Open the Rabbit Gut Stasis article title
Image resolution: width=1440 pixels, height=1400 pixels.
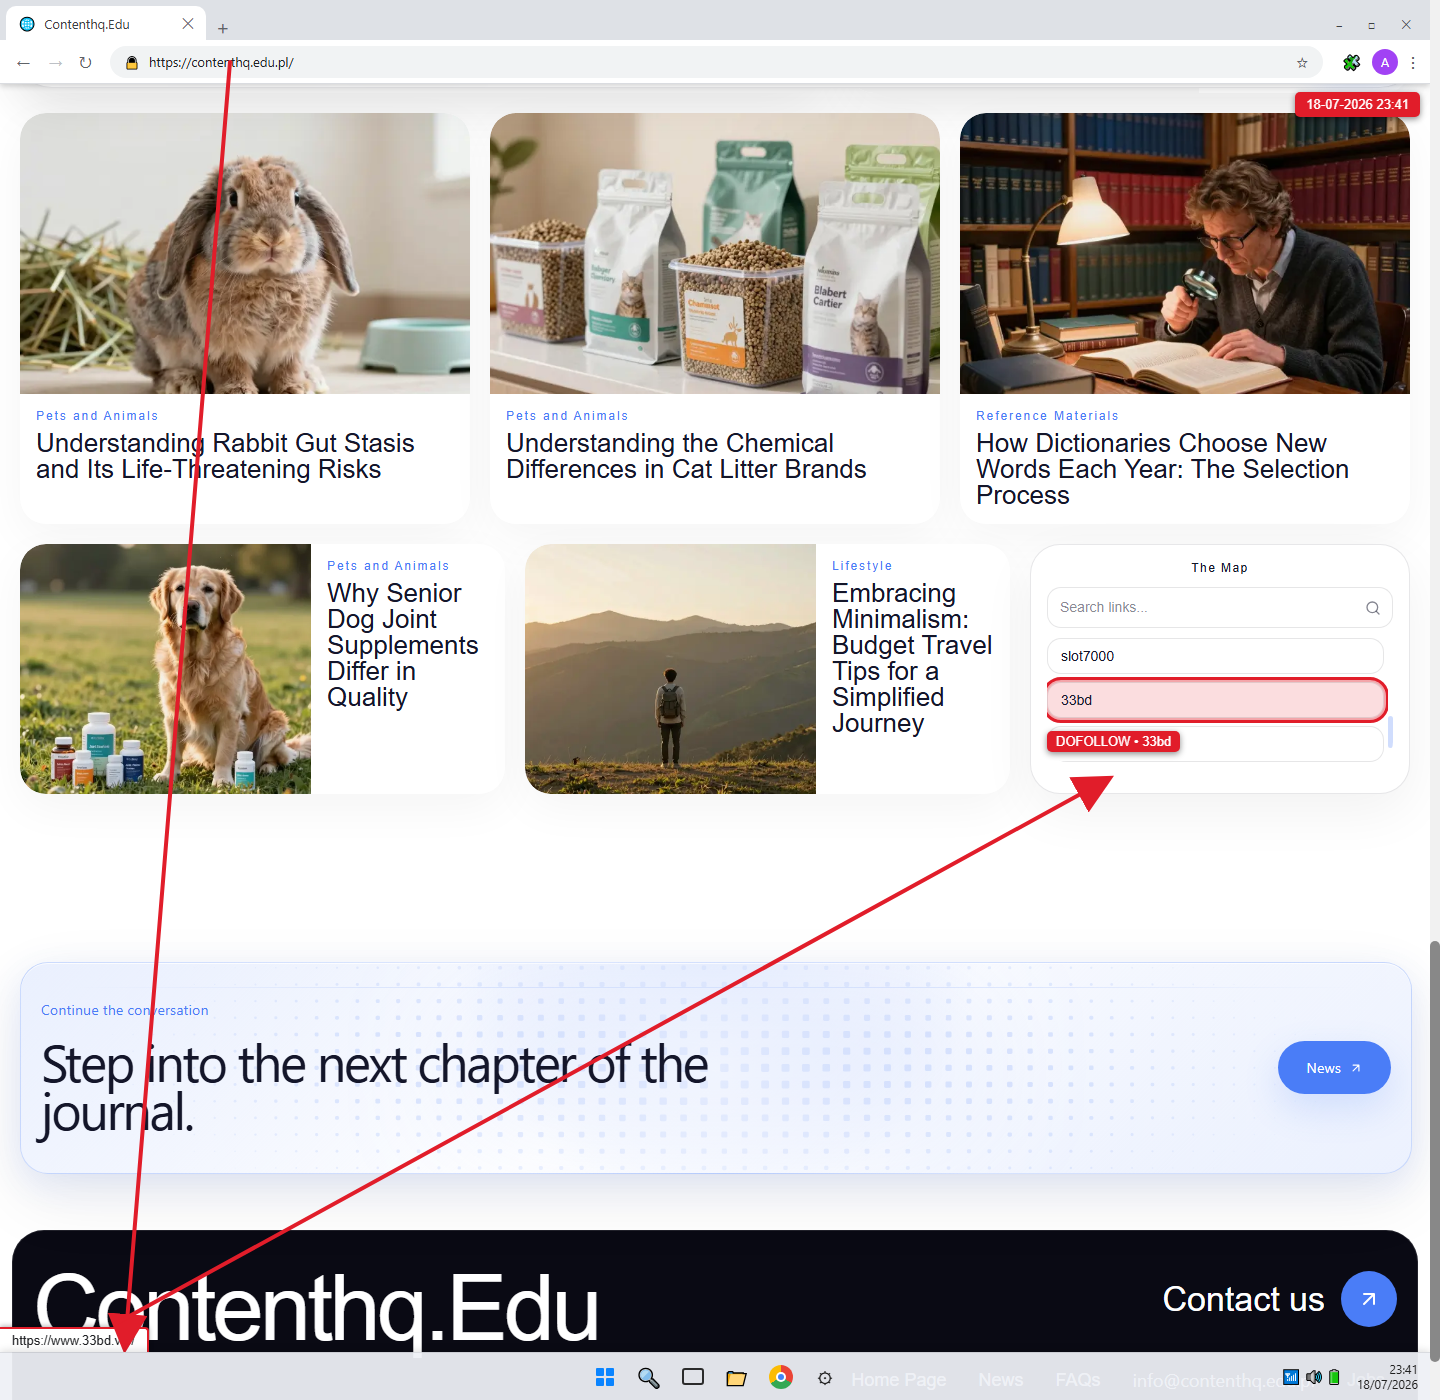(x=225, y=456)
